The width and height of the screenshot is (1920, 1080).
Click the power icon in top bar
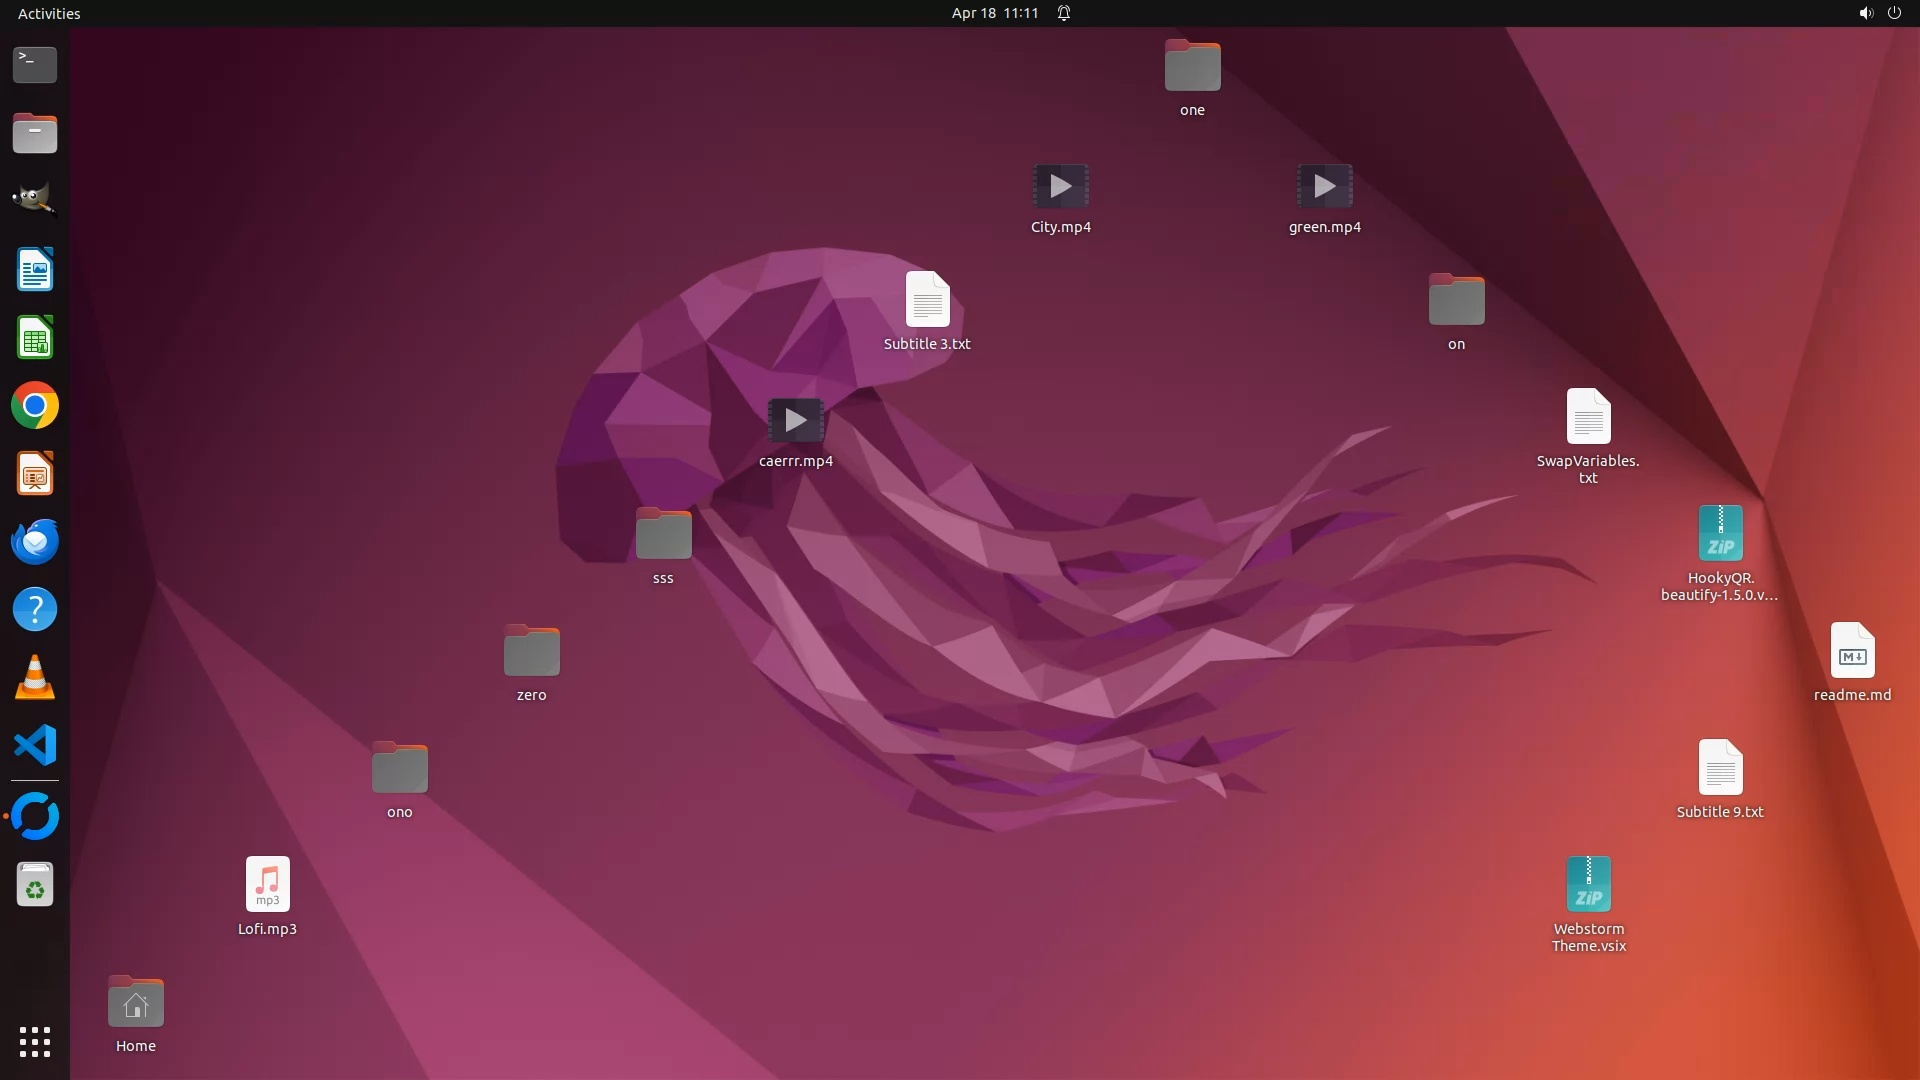[x=1894, y=13]
